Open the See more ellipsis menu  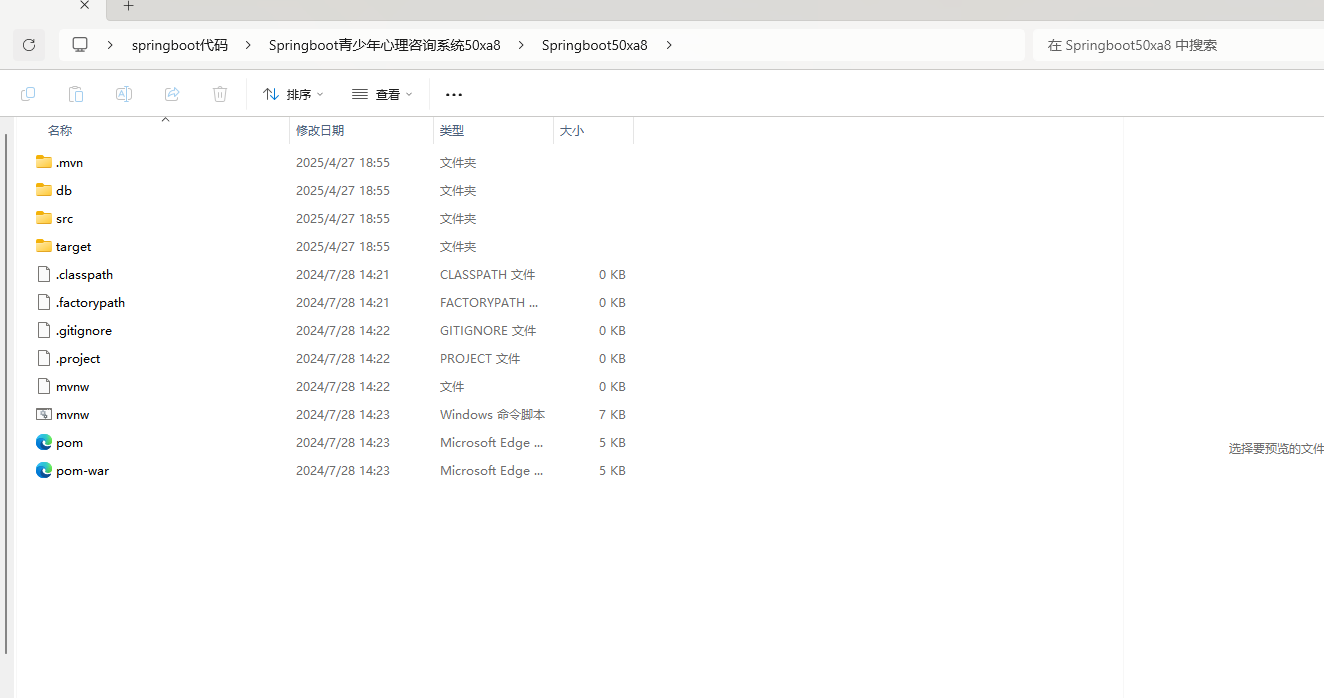[x=454, y=94]
